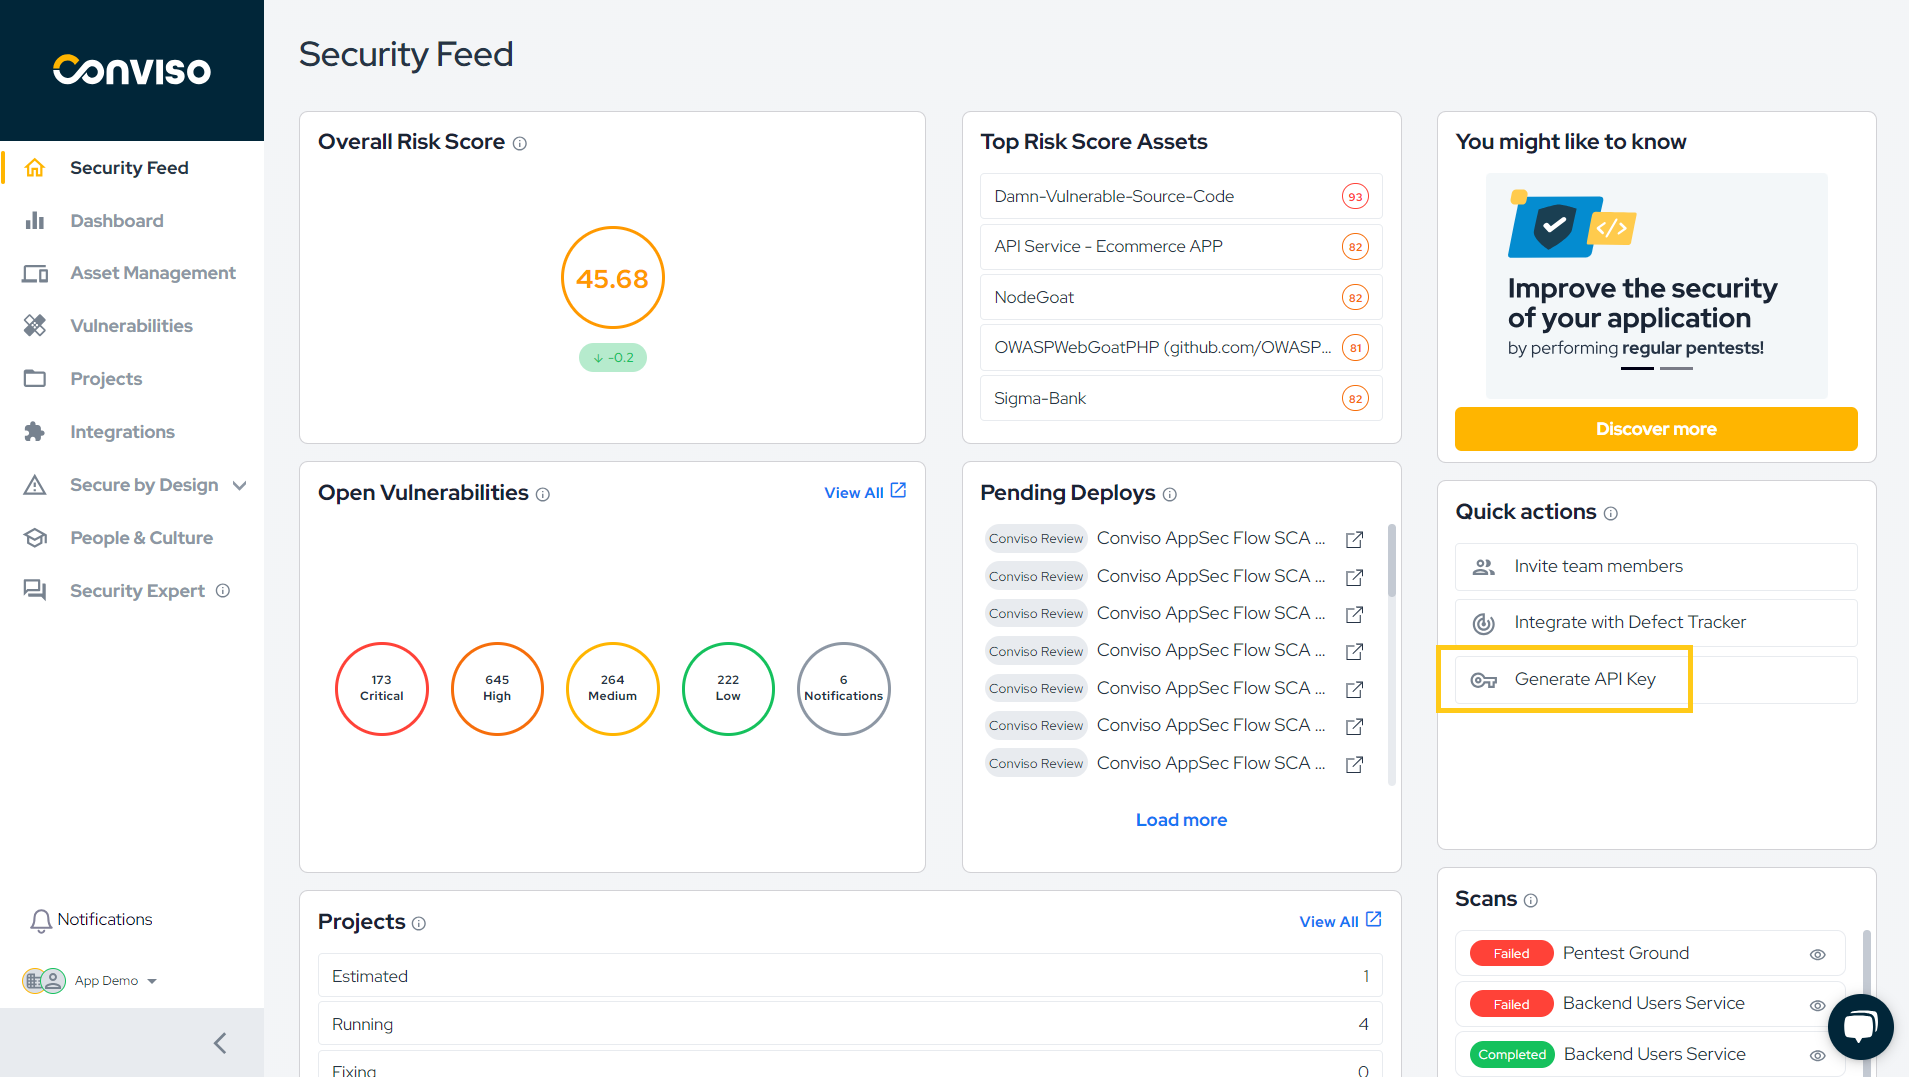Open Integrations in the sidebar
This screenshot has width=1909, height=1077.
click(x=122, y=432)
